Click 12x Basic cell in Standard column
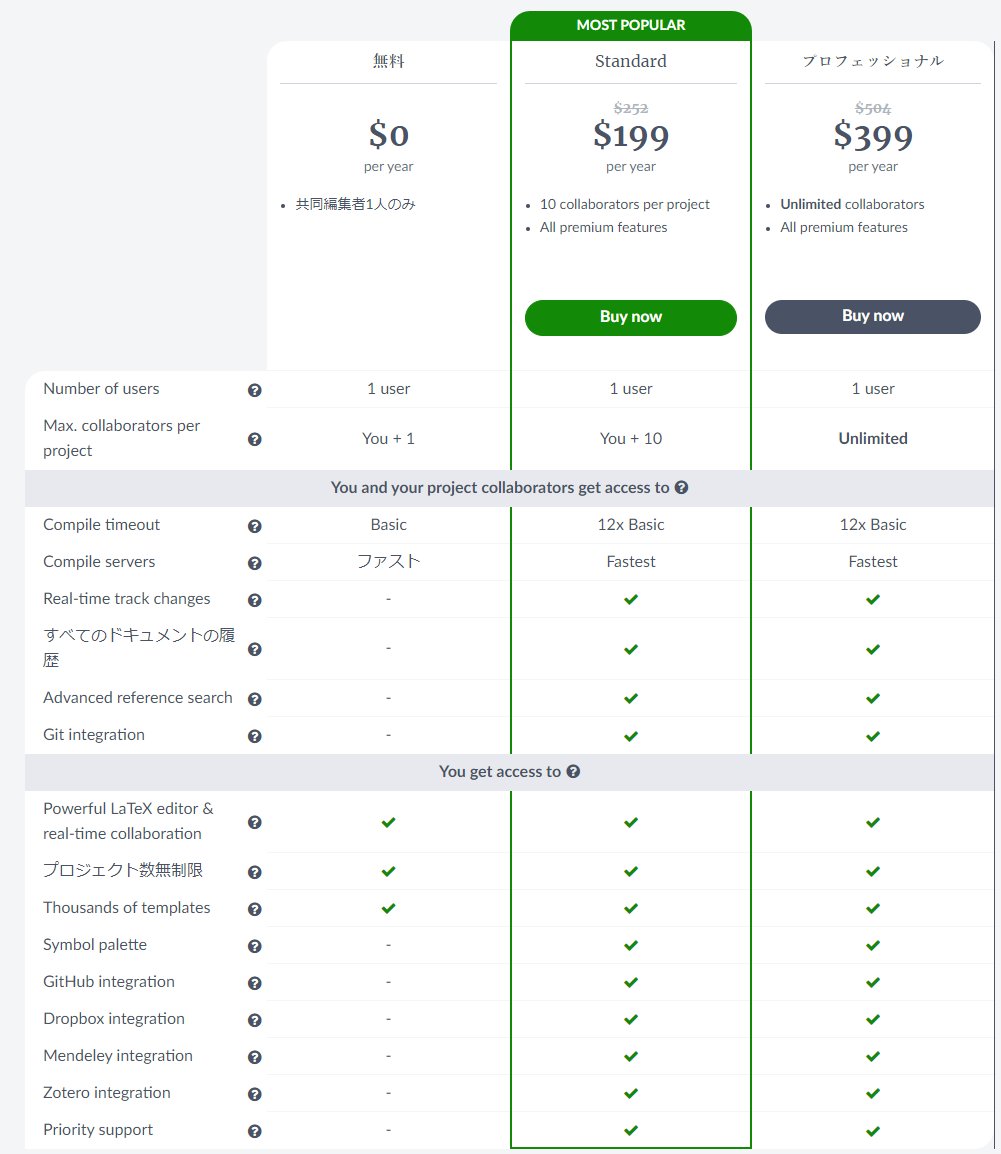This screenshot has width=1001, height=1154. point(631,525)
